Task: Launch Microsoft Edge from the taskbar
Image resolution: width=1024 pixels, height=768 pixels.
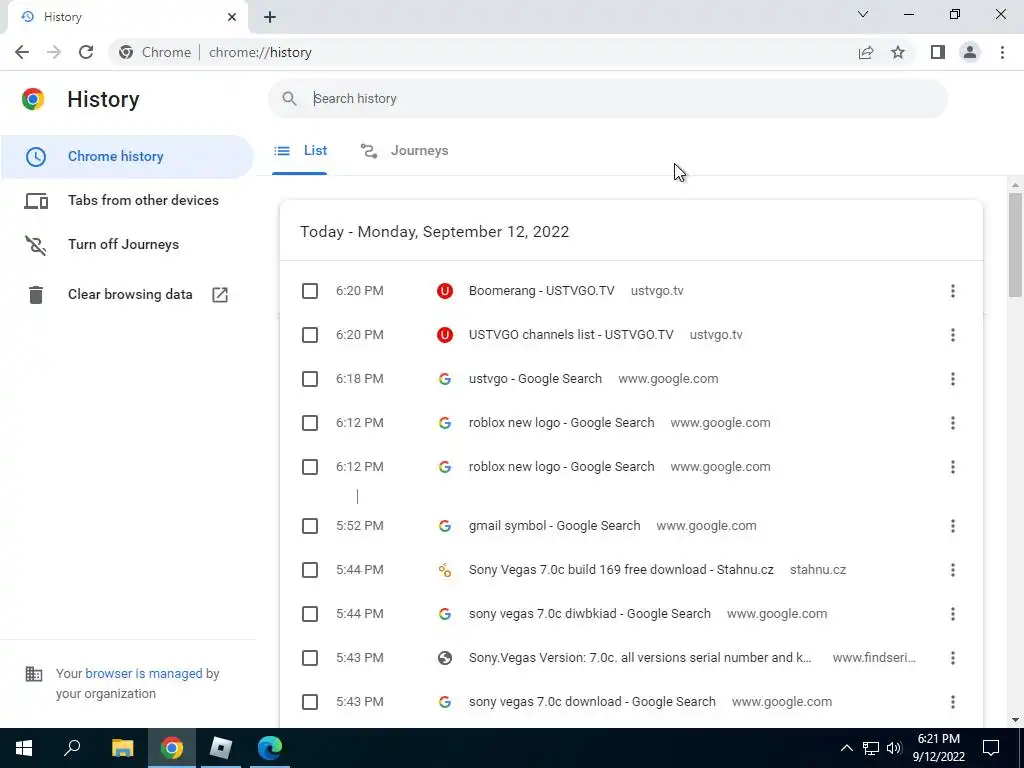Action: point(270,748)
